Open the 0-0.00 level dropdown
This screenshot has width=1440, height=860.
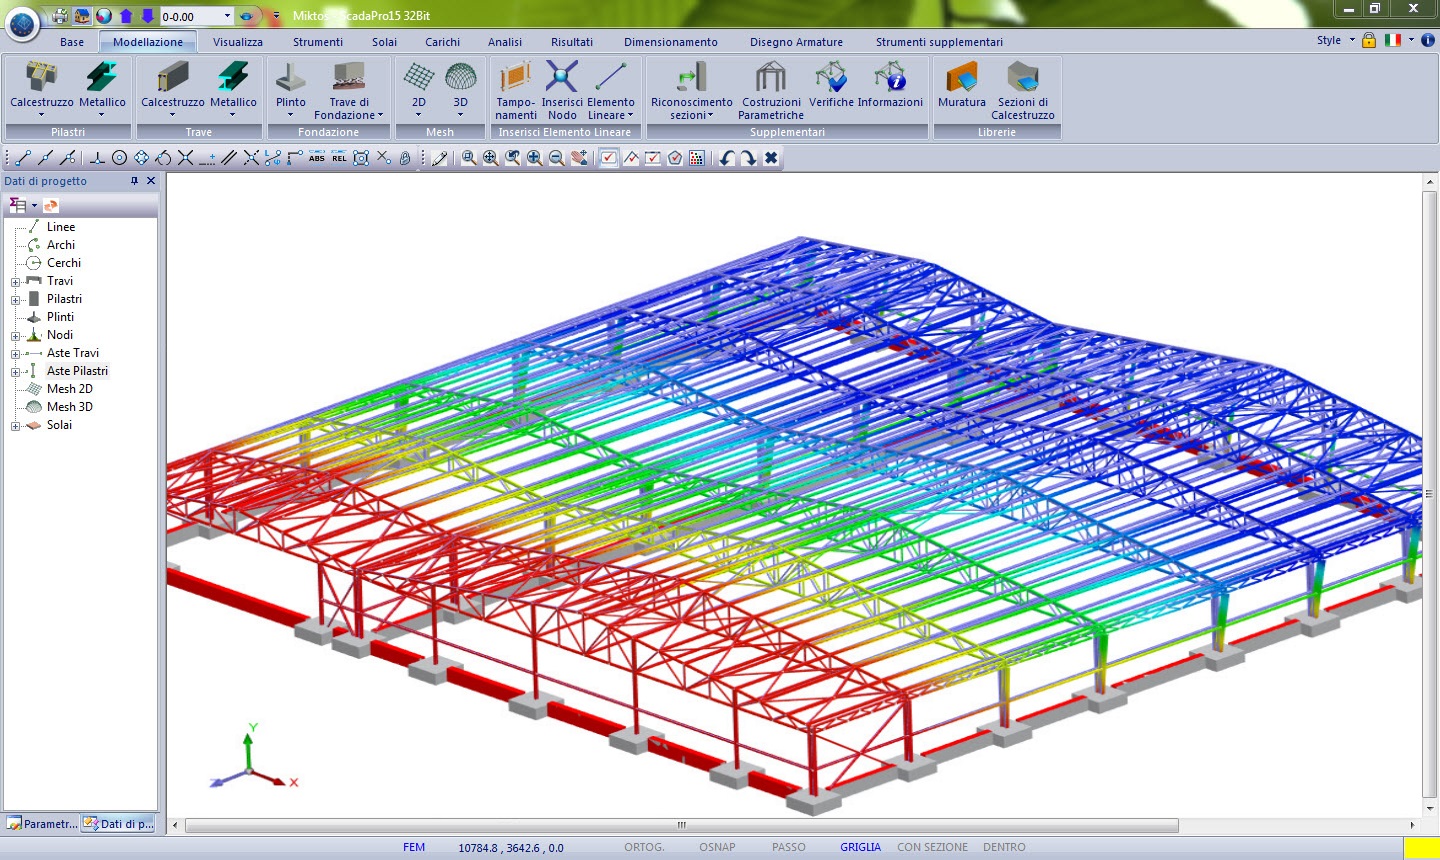click(227, 16)
